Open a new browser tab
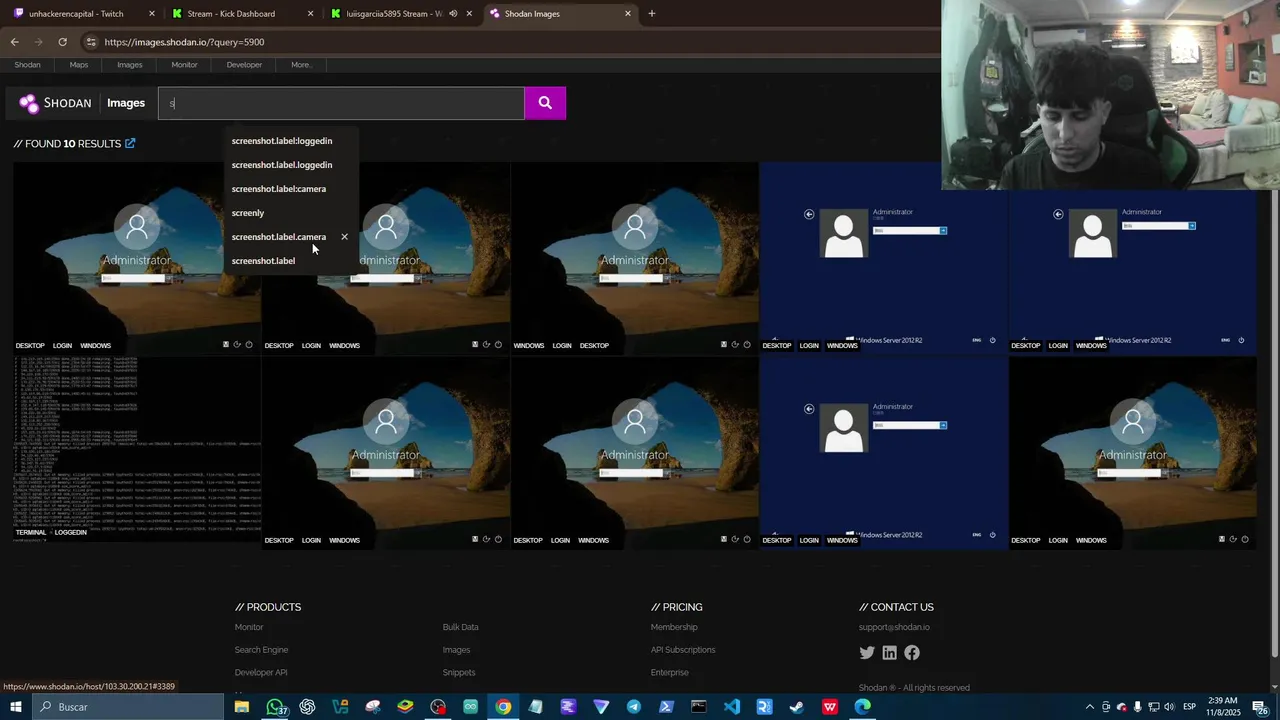This screenshot has width=1280, height=720. tap(652, 14)
